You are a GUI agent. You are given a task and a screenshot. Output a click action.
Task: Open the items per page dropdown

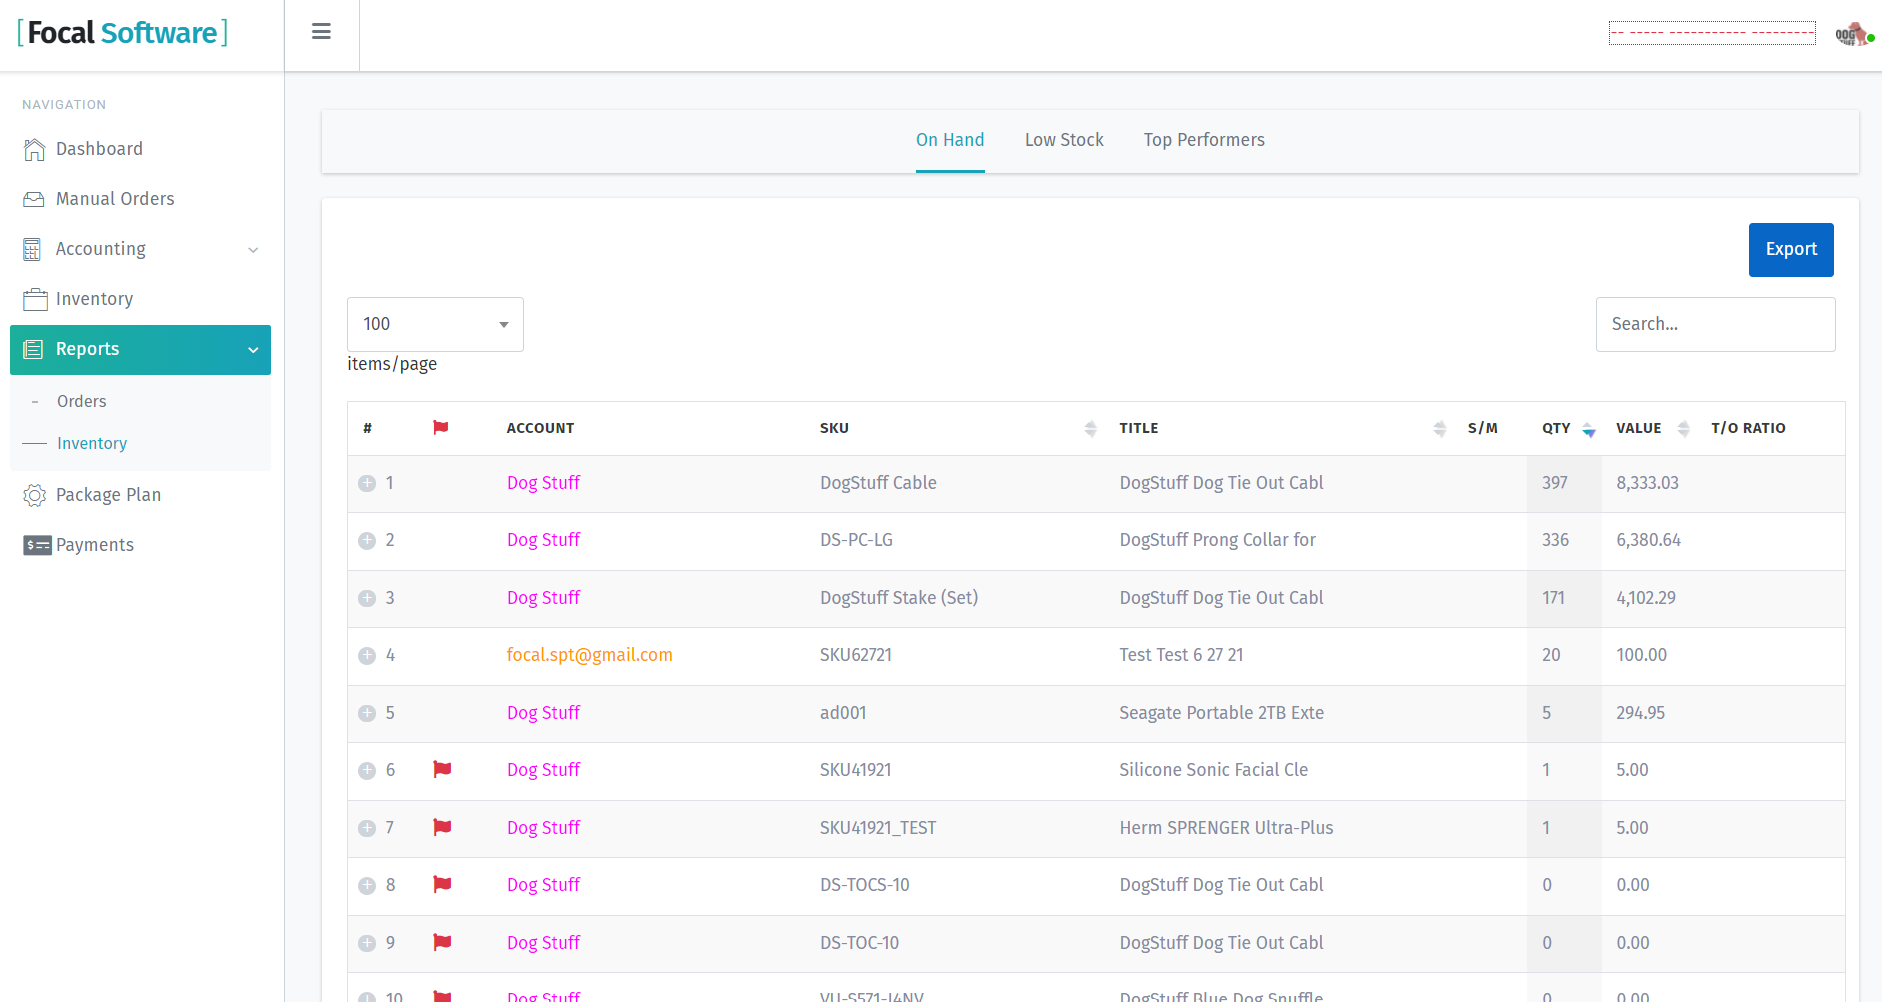(x=435, y=324)
